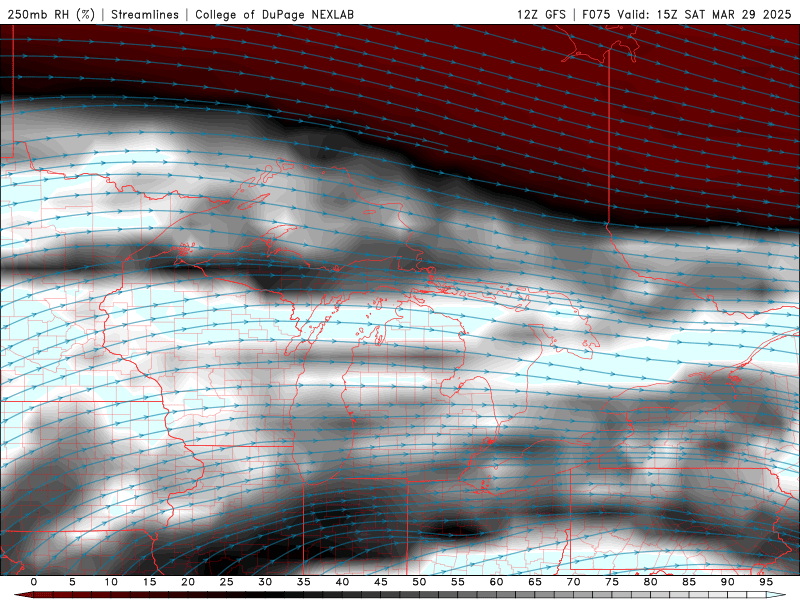Click the "80" legend label

(650, 582)
